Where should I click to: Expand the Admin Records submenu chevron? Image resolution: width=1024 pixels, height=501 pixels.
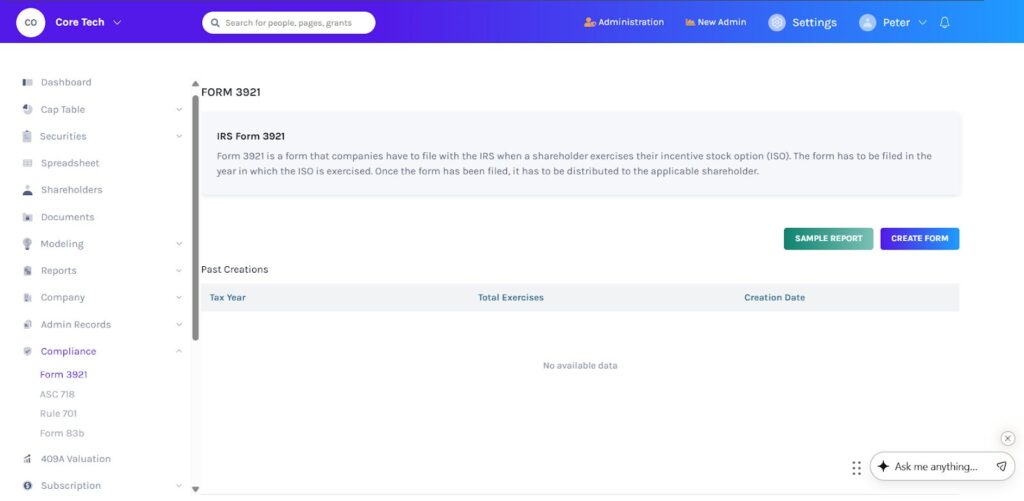click(179, 325)
